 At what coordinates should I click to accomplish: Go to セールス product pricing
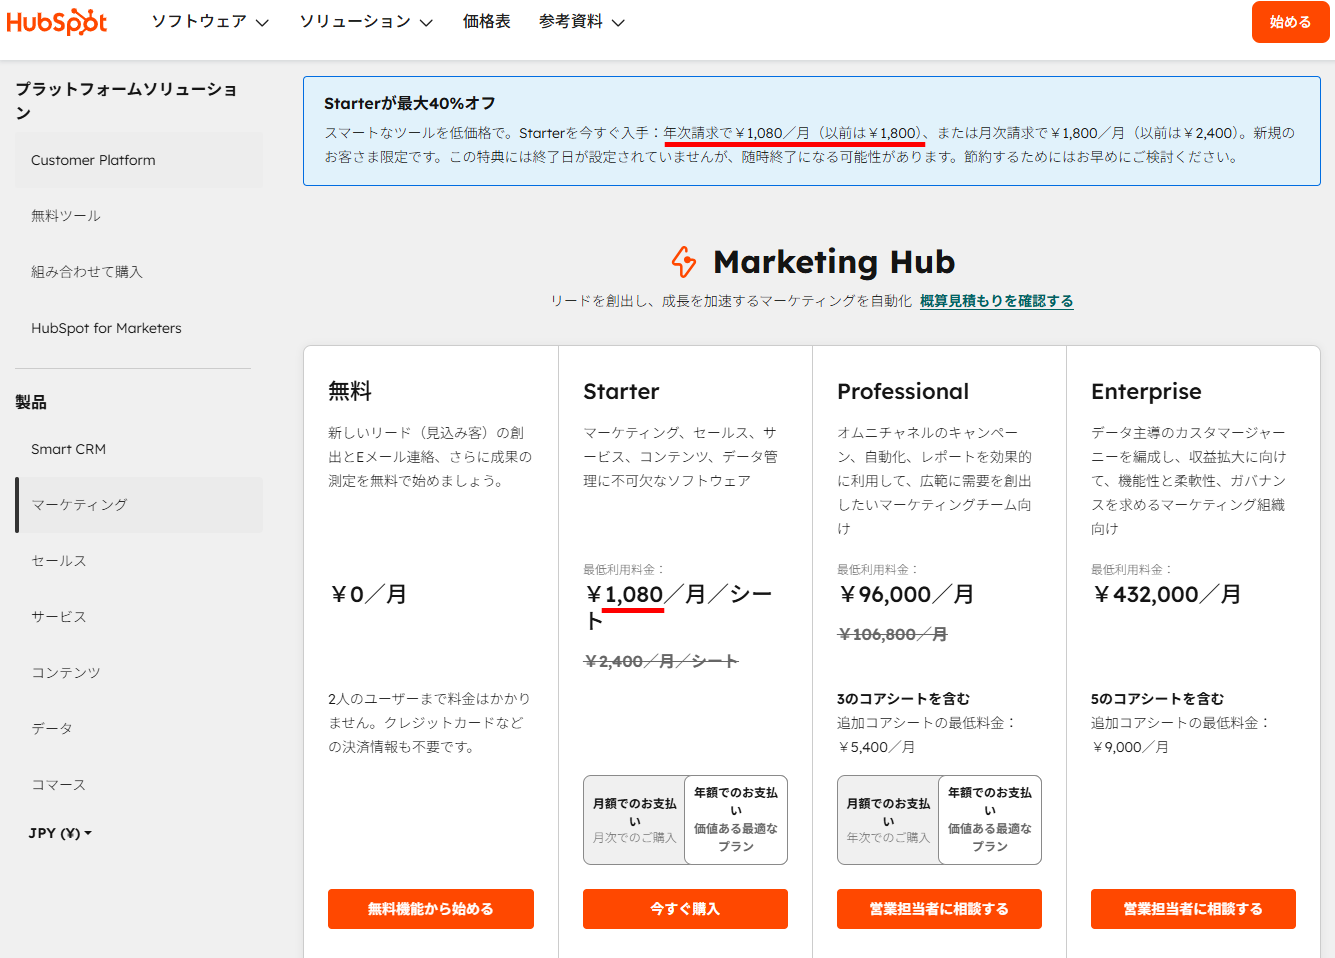[139, 561]
